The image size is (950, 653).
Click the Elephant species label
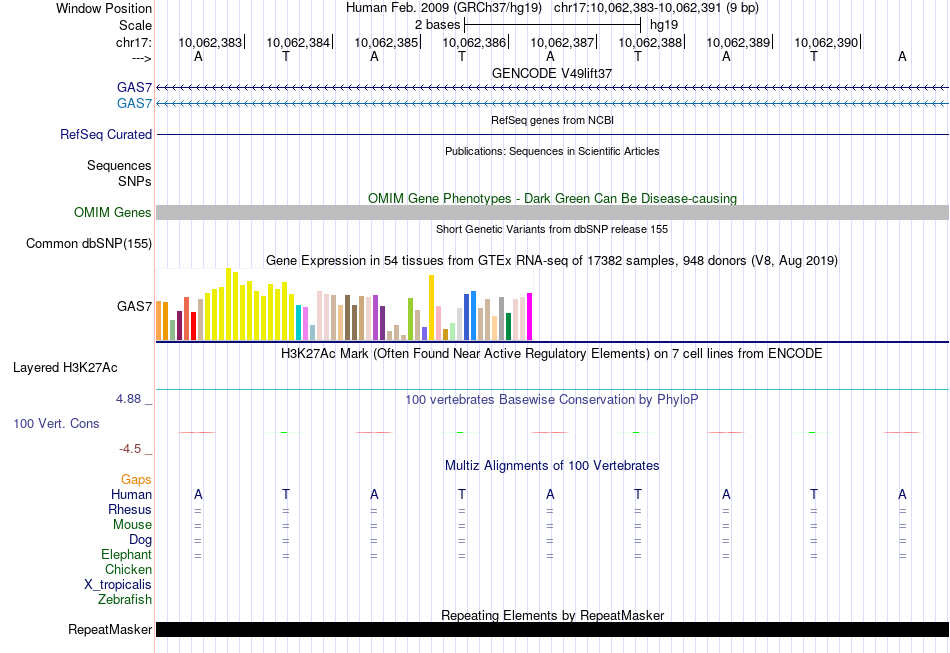tap(126, 554)
